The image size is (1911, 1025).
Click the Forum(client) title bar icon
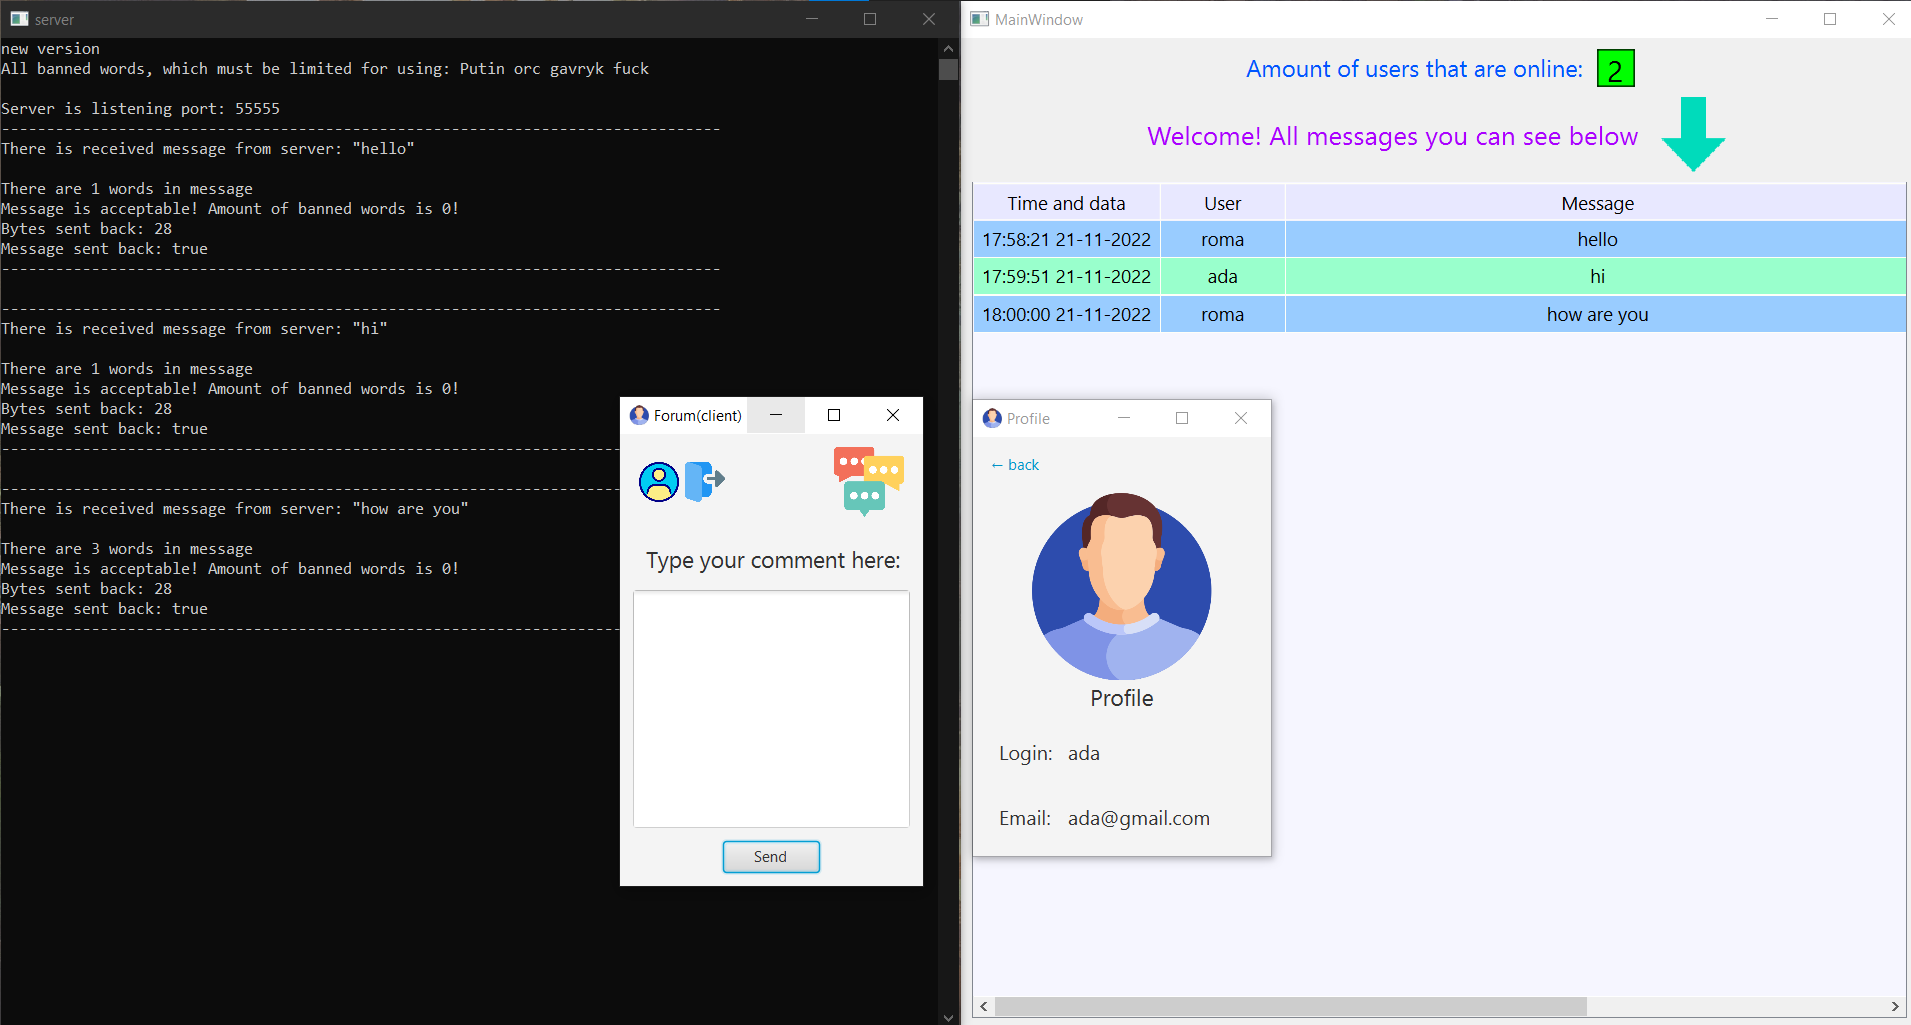(x=639, y=415)
